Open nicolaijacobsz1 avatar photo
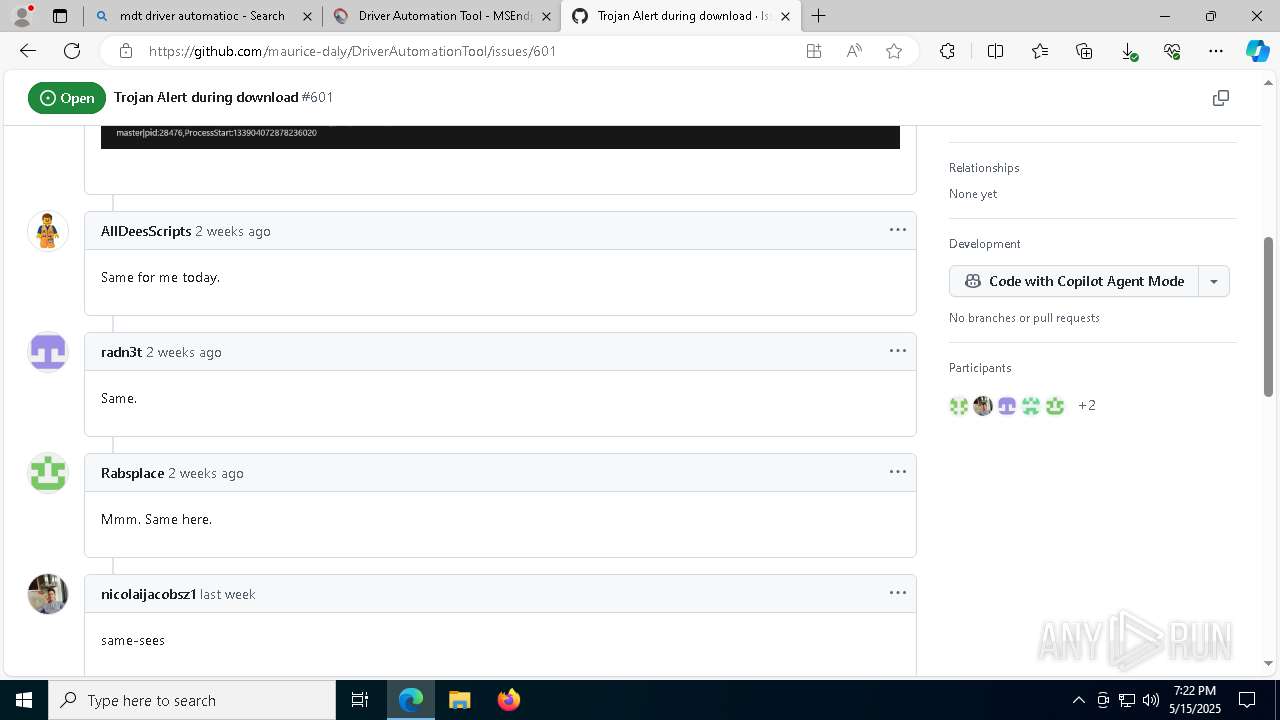 click(x=47, y=594)
